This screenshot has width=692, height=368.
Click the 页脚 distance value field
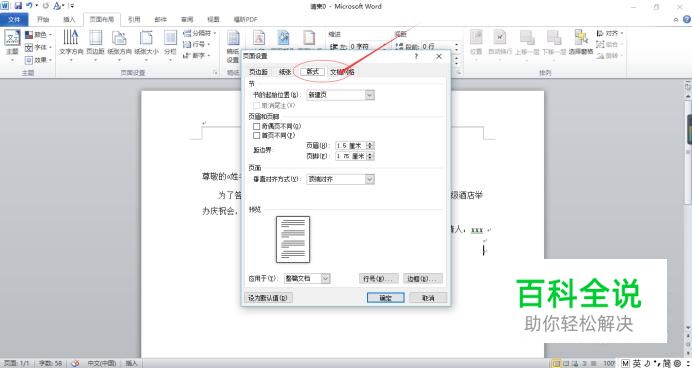click(351, 156)
